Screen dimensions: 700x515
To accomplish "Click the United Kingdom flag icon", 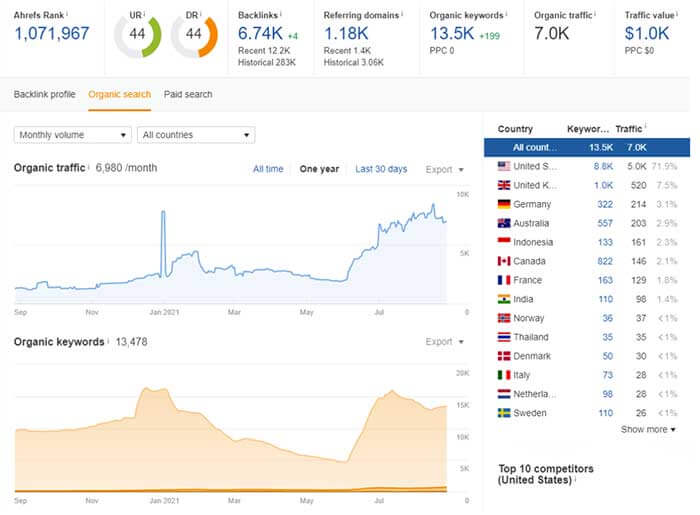I will (504, 185).
